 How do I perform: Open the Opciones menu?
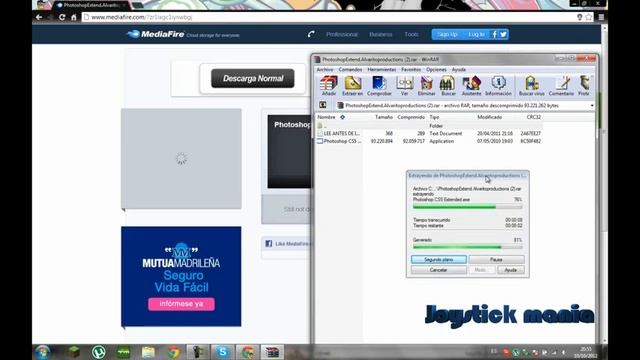tap(436, 70)
